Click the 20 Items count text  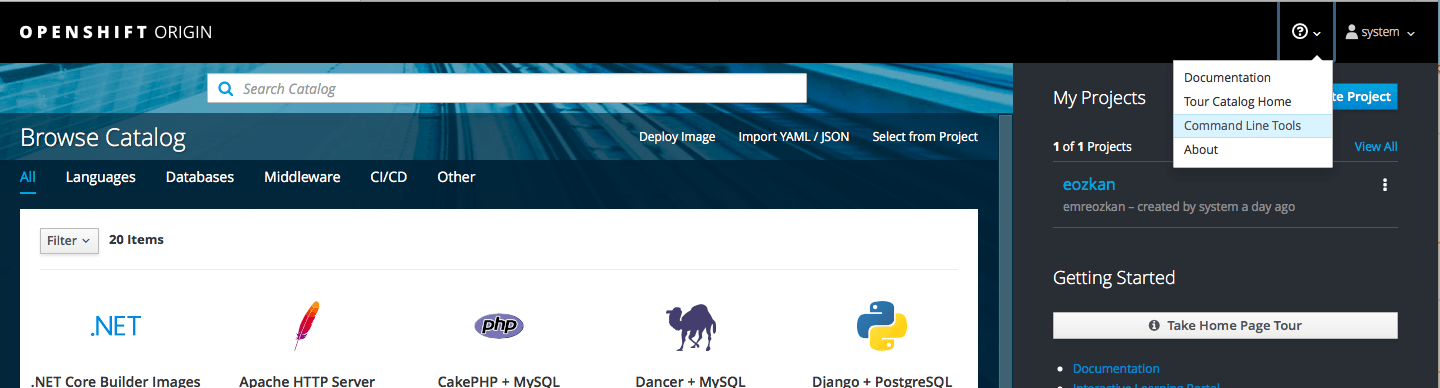(136, 240)
